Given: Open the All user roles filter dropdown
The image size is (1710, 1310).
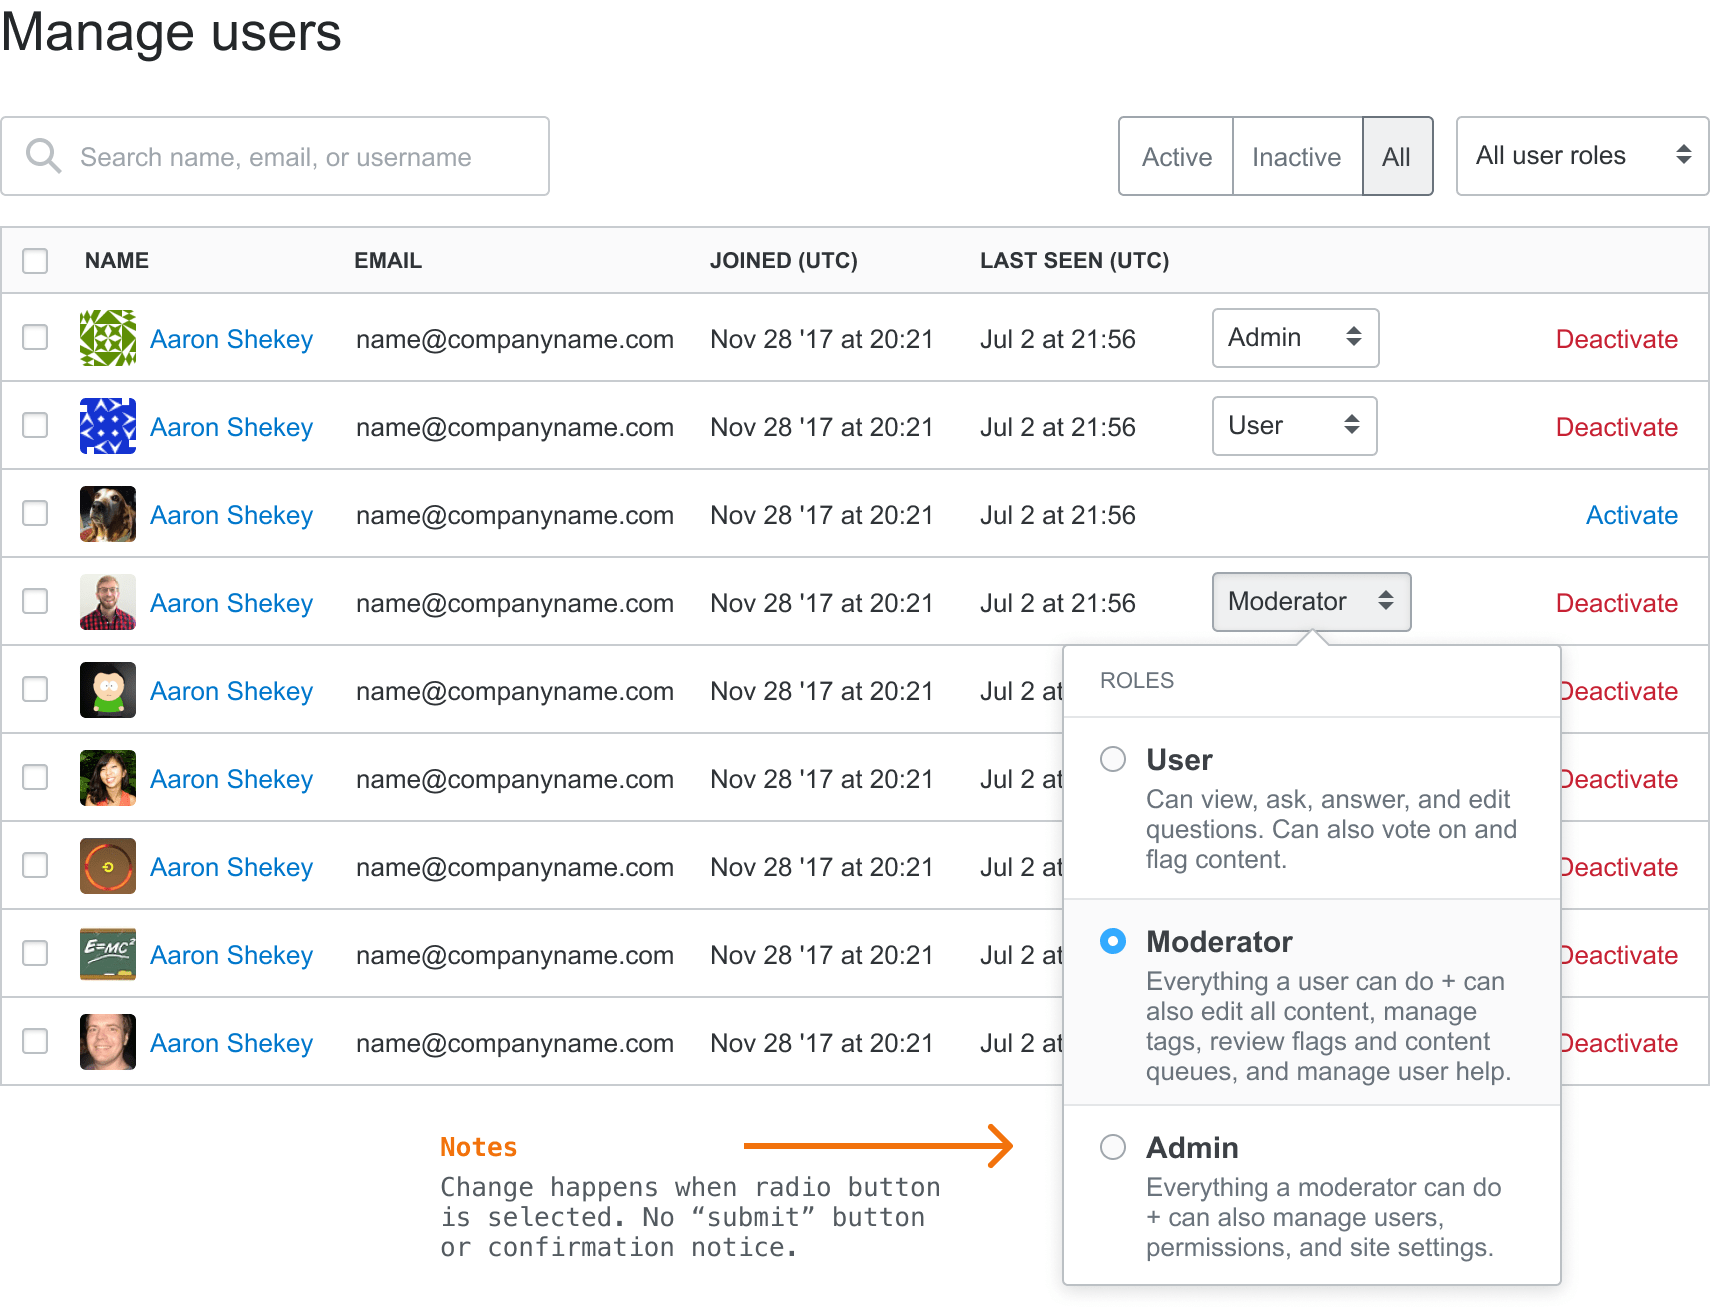Looking at the screenshot, I should point(1582,156).
